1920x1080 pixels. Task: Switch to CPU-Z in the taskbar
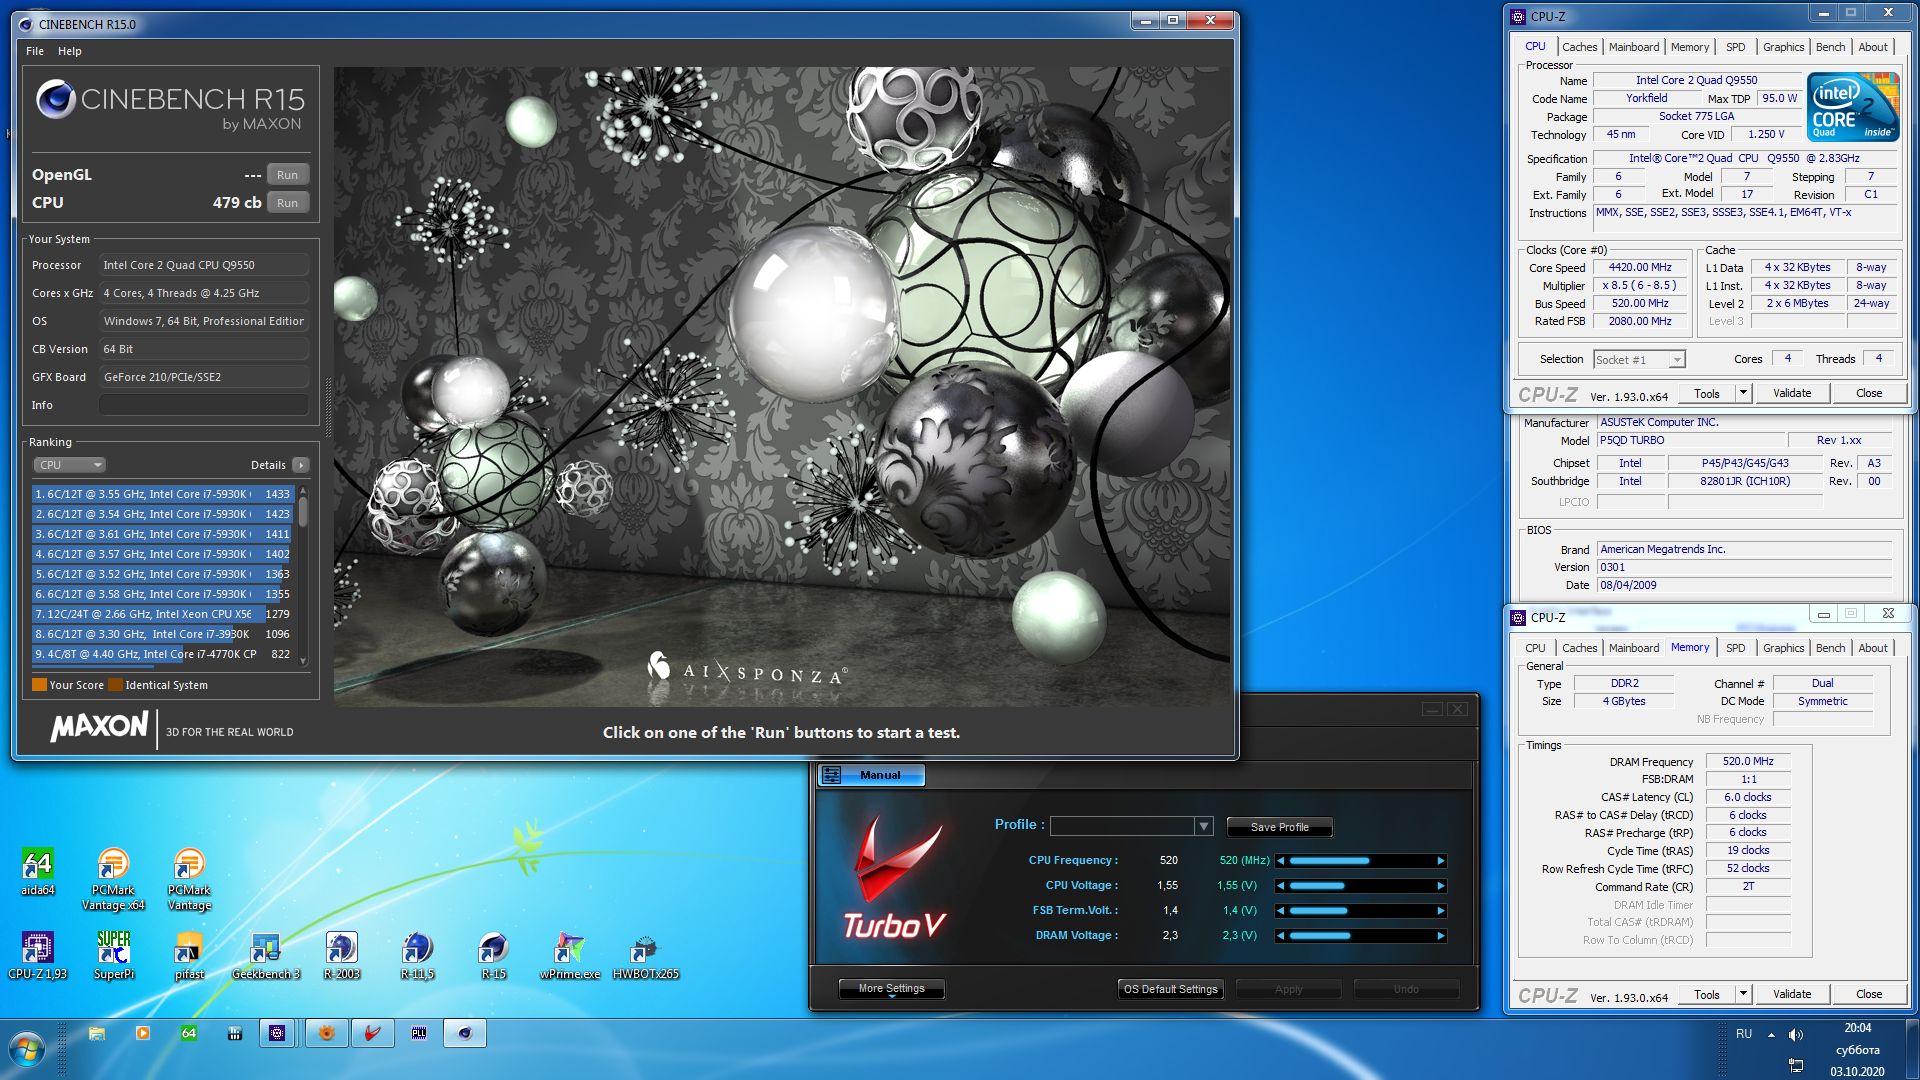click(x=277, y=1034)
